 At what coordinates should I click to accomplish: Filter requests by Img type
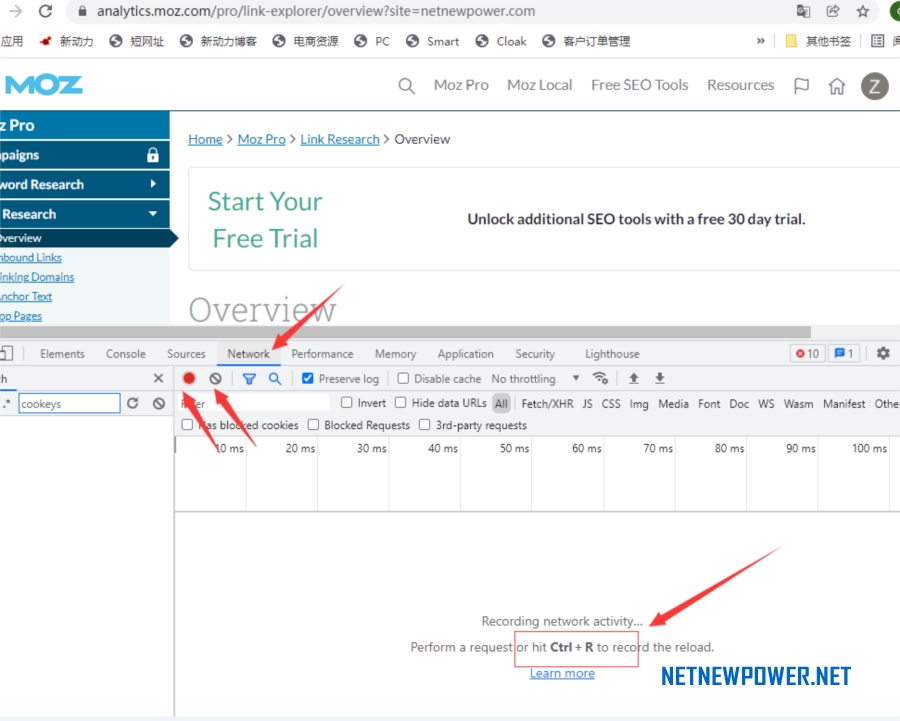tap(639, 404)
